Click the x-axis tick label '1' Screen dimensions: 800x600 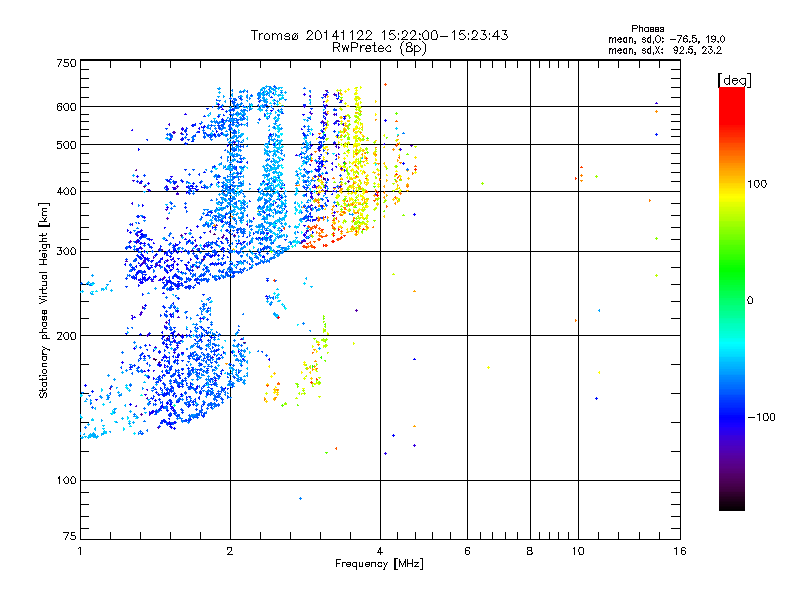click(x=80, y=551)
